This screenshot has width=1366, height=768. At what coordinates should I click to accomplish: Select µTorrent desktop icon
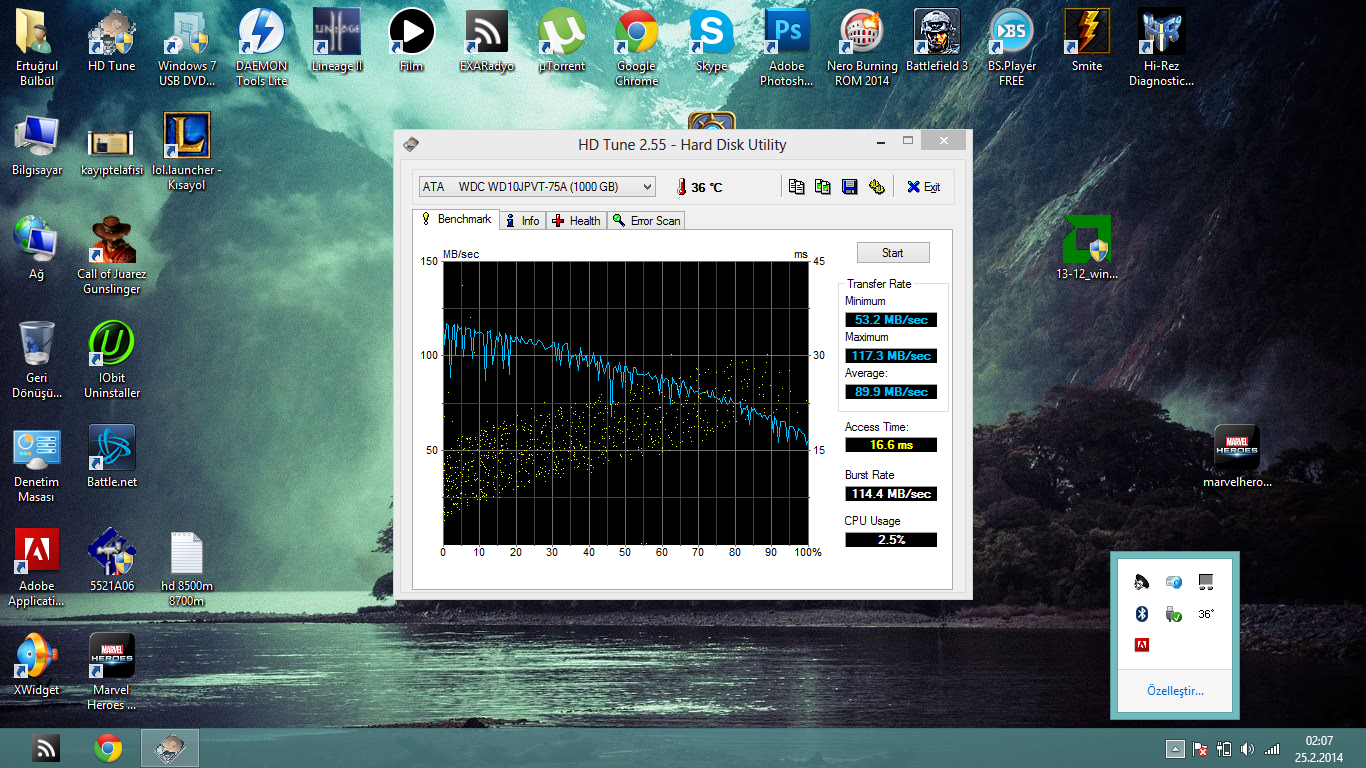561,41
